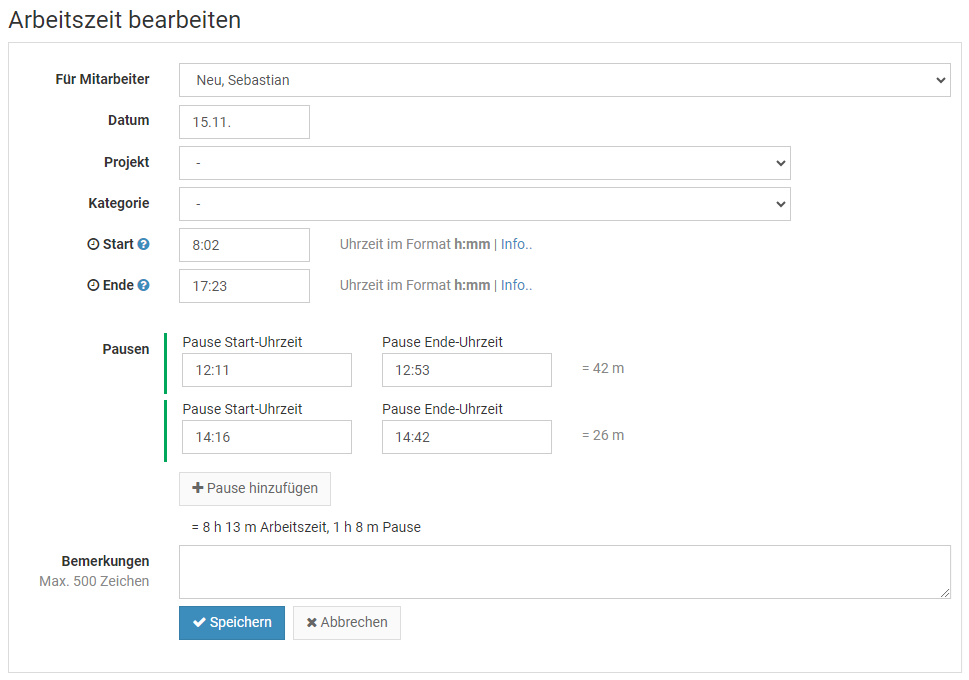
Task: Click the clock icon beside Start label
Action: click(93, 244)
